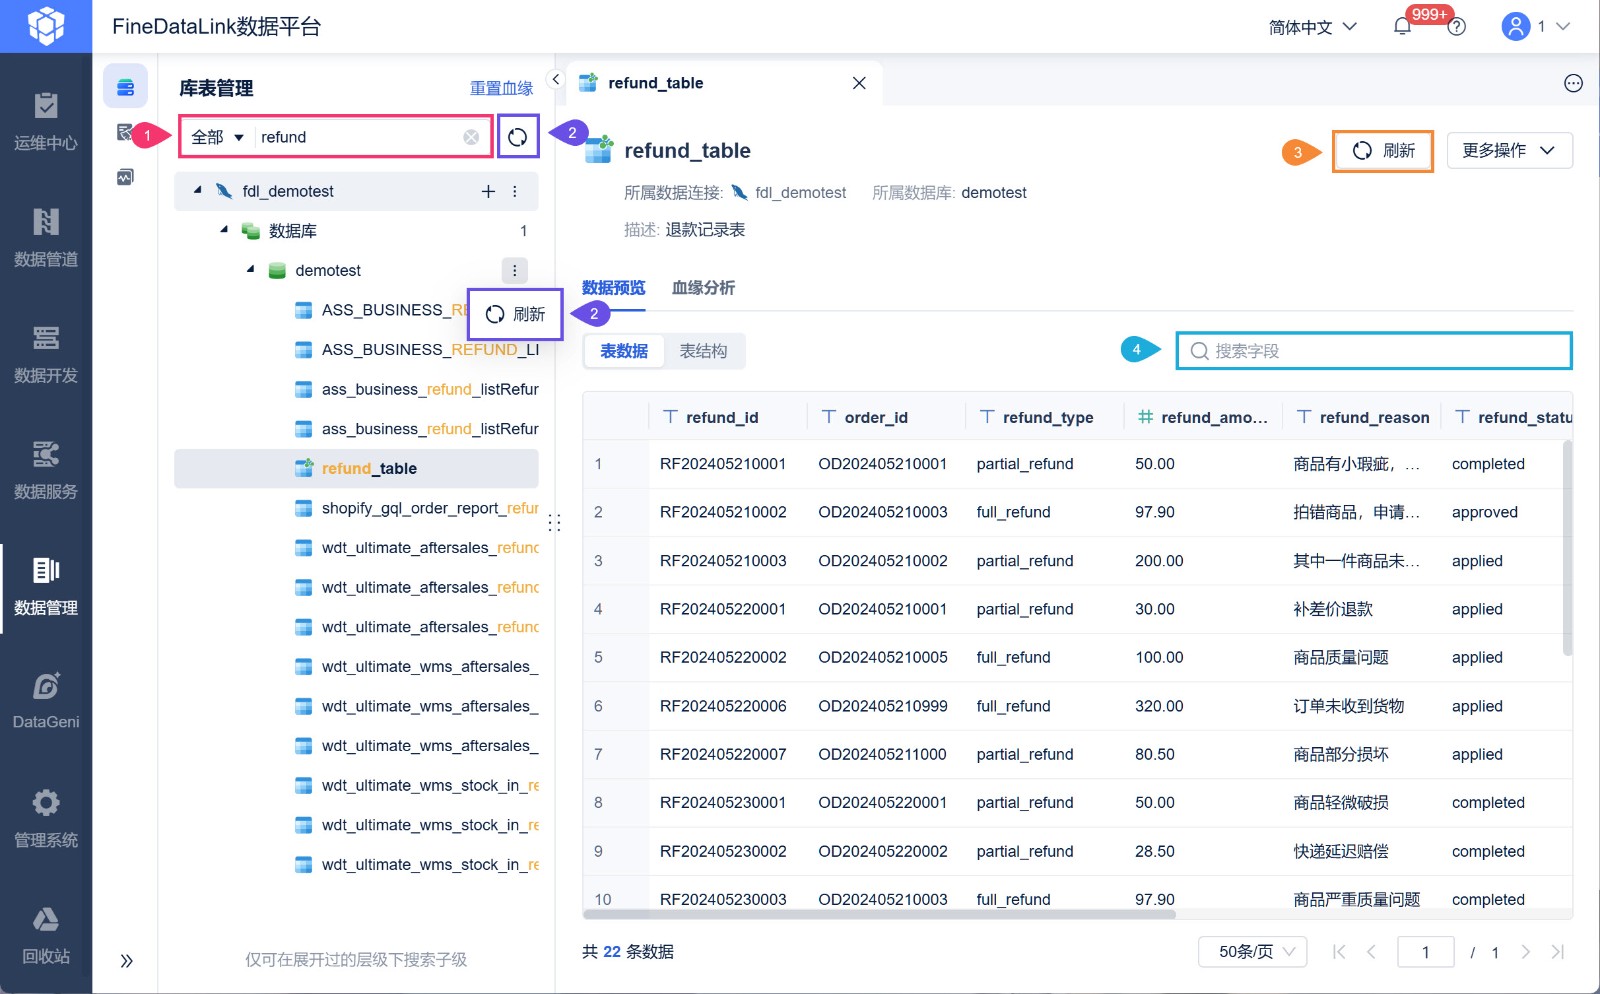Open more options for fdl_demotest
Screen dimensions: 1600x994
coord(515,191)
